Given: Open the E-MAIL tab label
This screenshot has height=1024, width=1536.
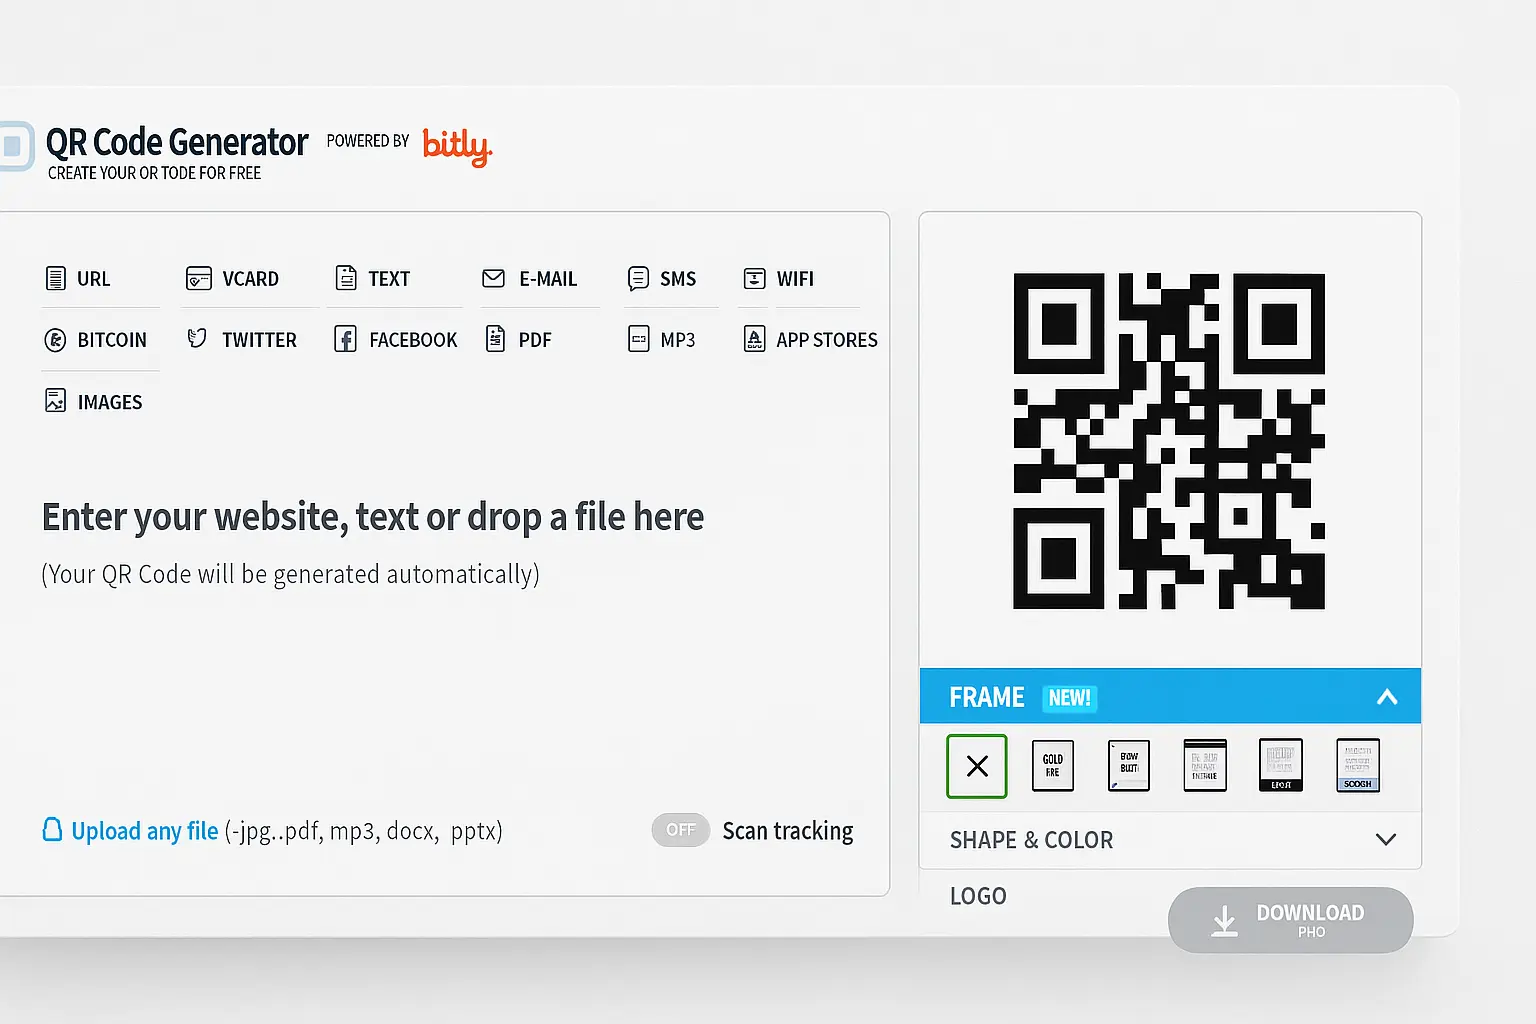Looking at the screenshot, I should click(548, 279).
